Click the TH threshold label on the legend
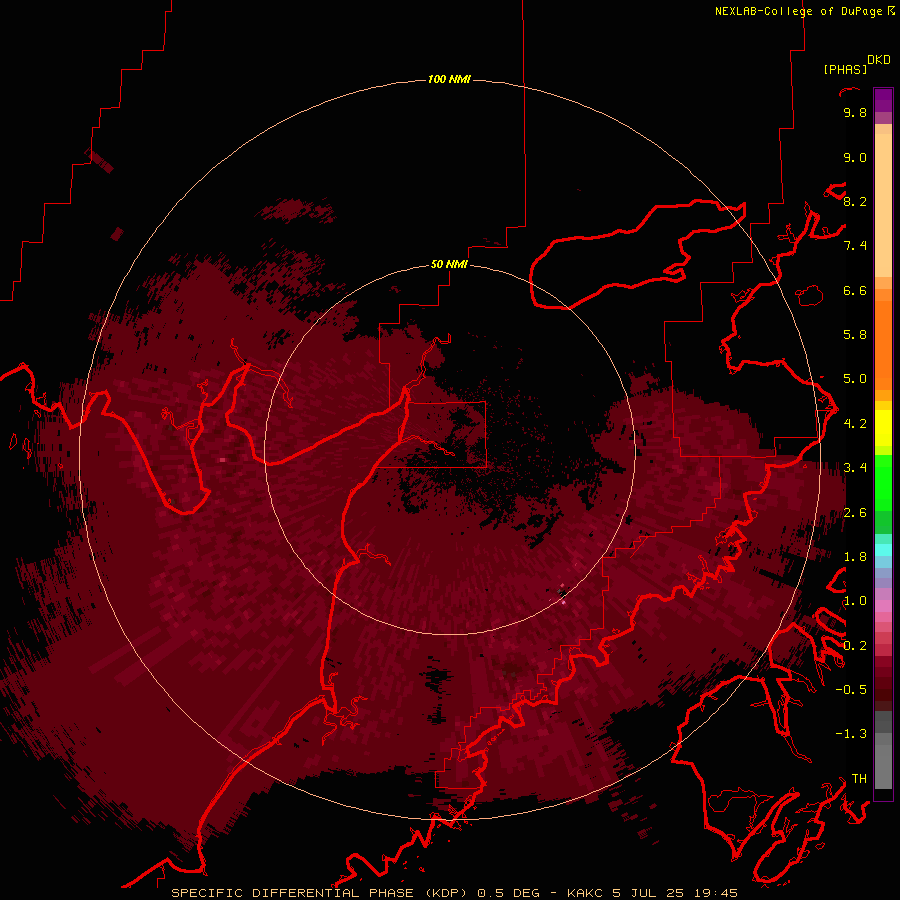 click(859, 779)
